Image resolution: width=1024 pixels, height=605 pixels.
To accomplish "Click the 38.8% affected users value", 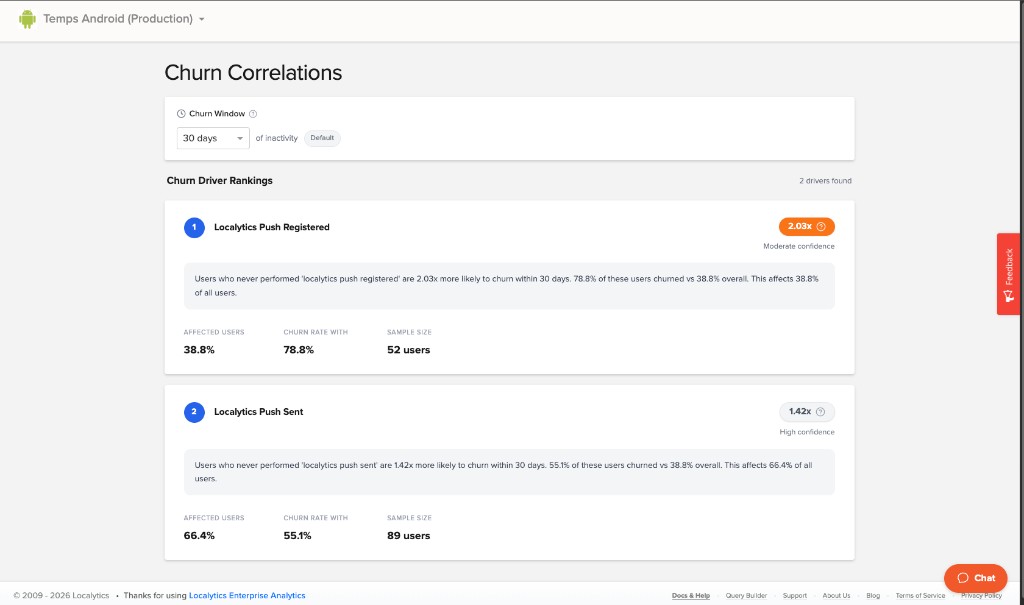I will (199, 350).
